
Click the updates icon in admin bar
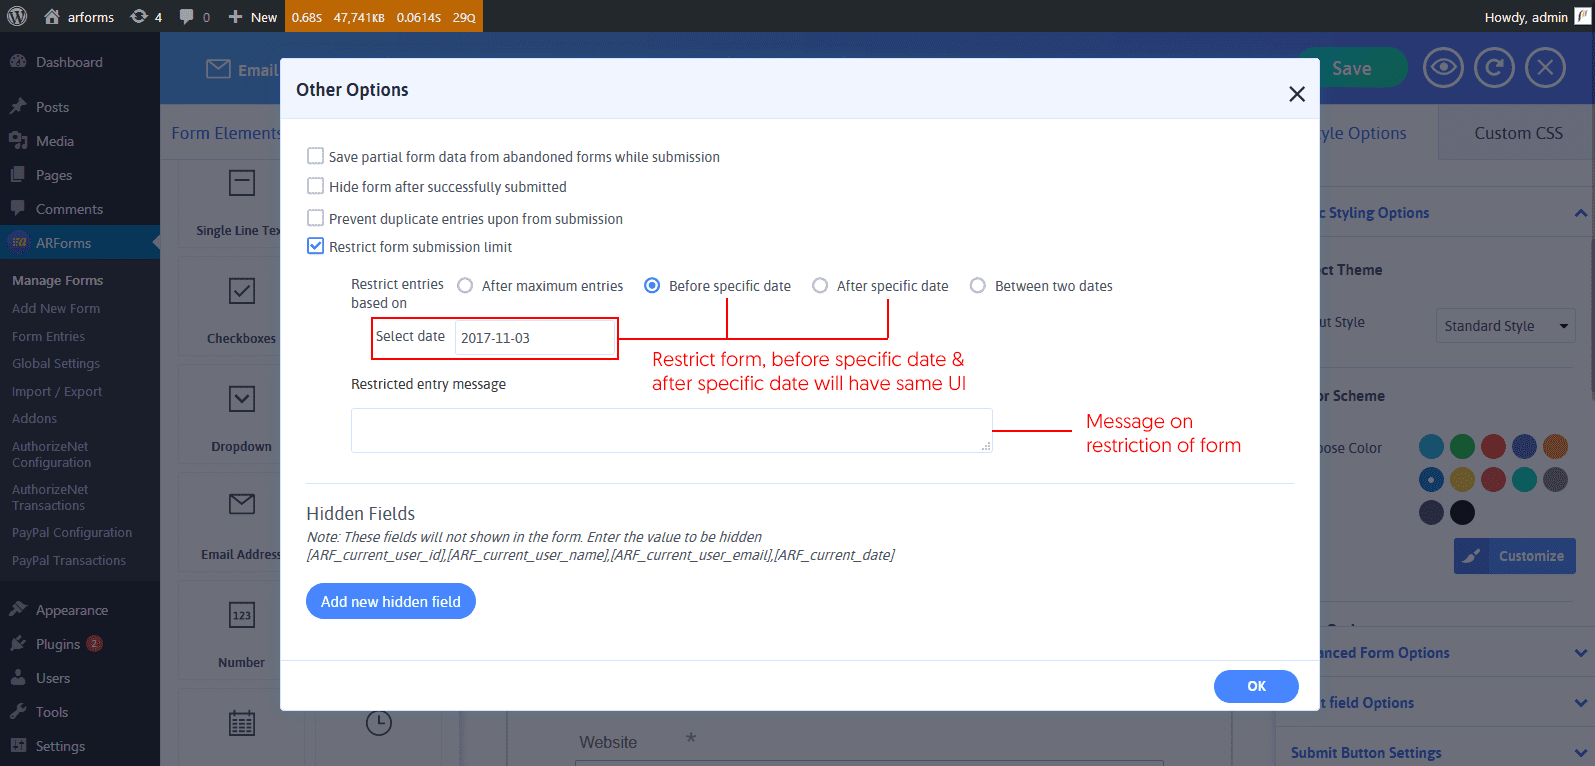[140, 16]
